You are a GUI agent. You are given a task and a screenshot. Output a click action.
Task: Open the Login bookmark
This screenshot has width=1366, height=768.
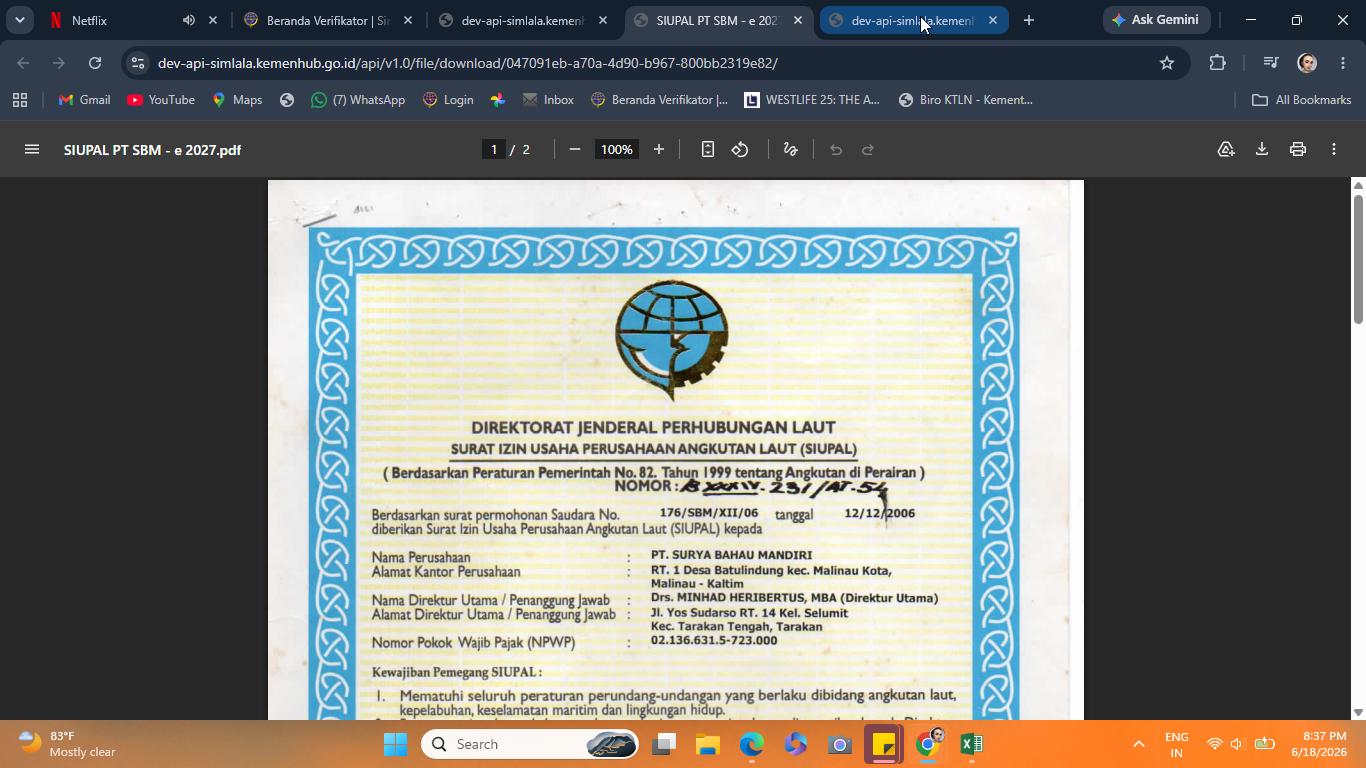coord(448,100)
